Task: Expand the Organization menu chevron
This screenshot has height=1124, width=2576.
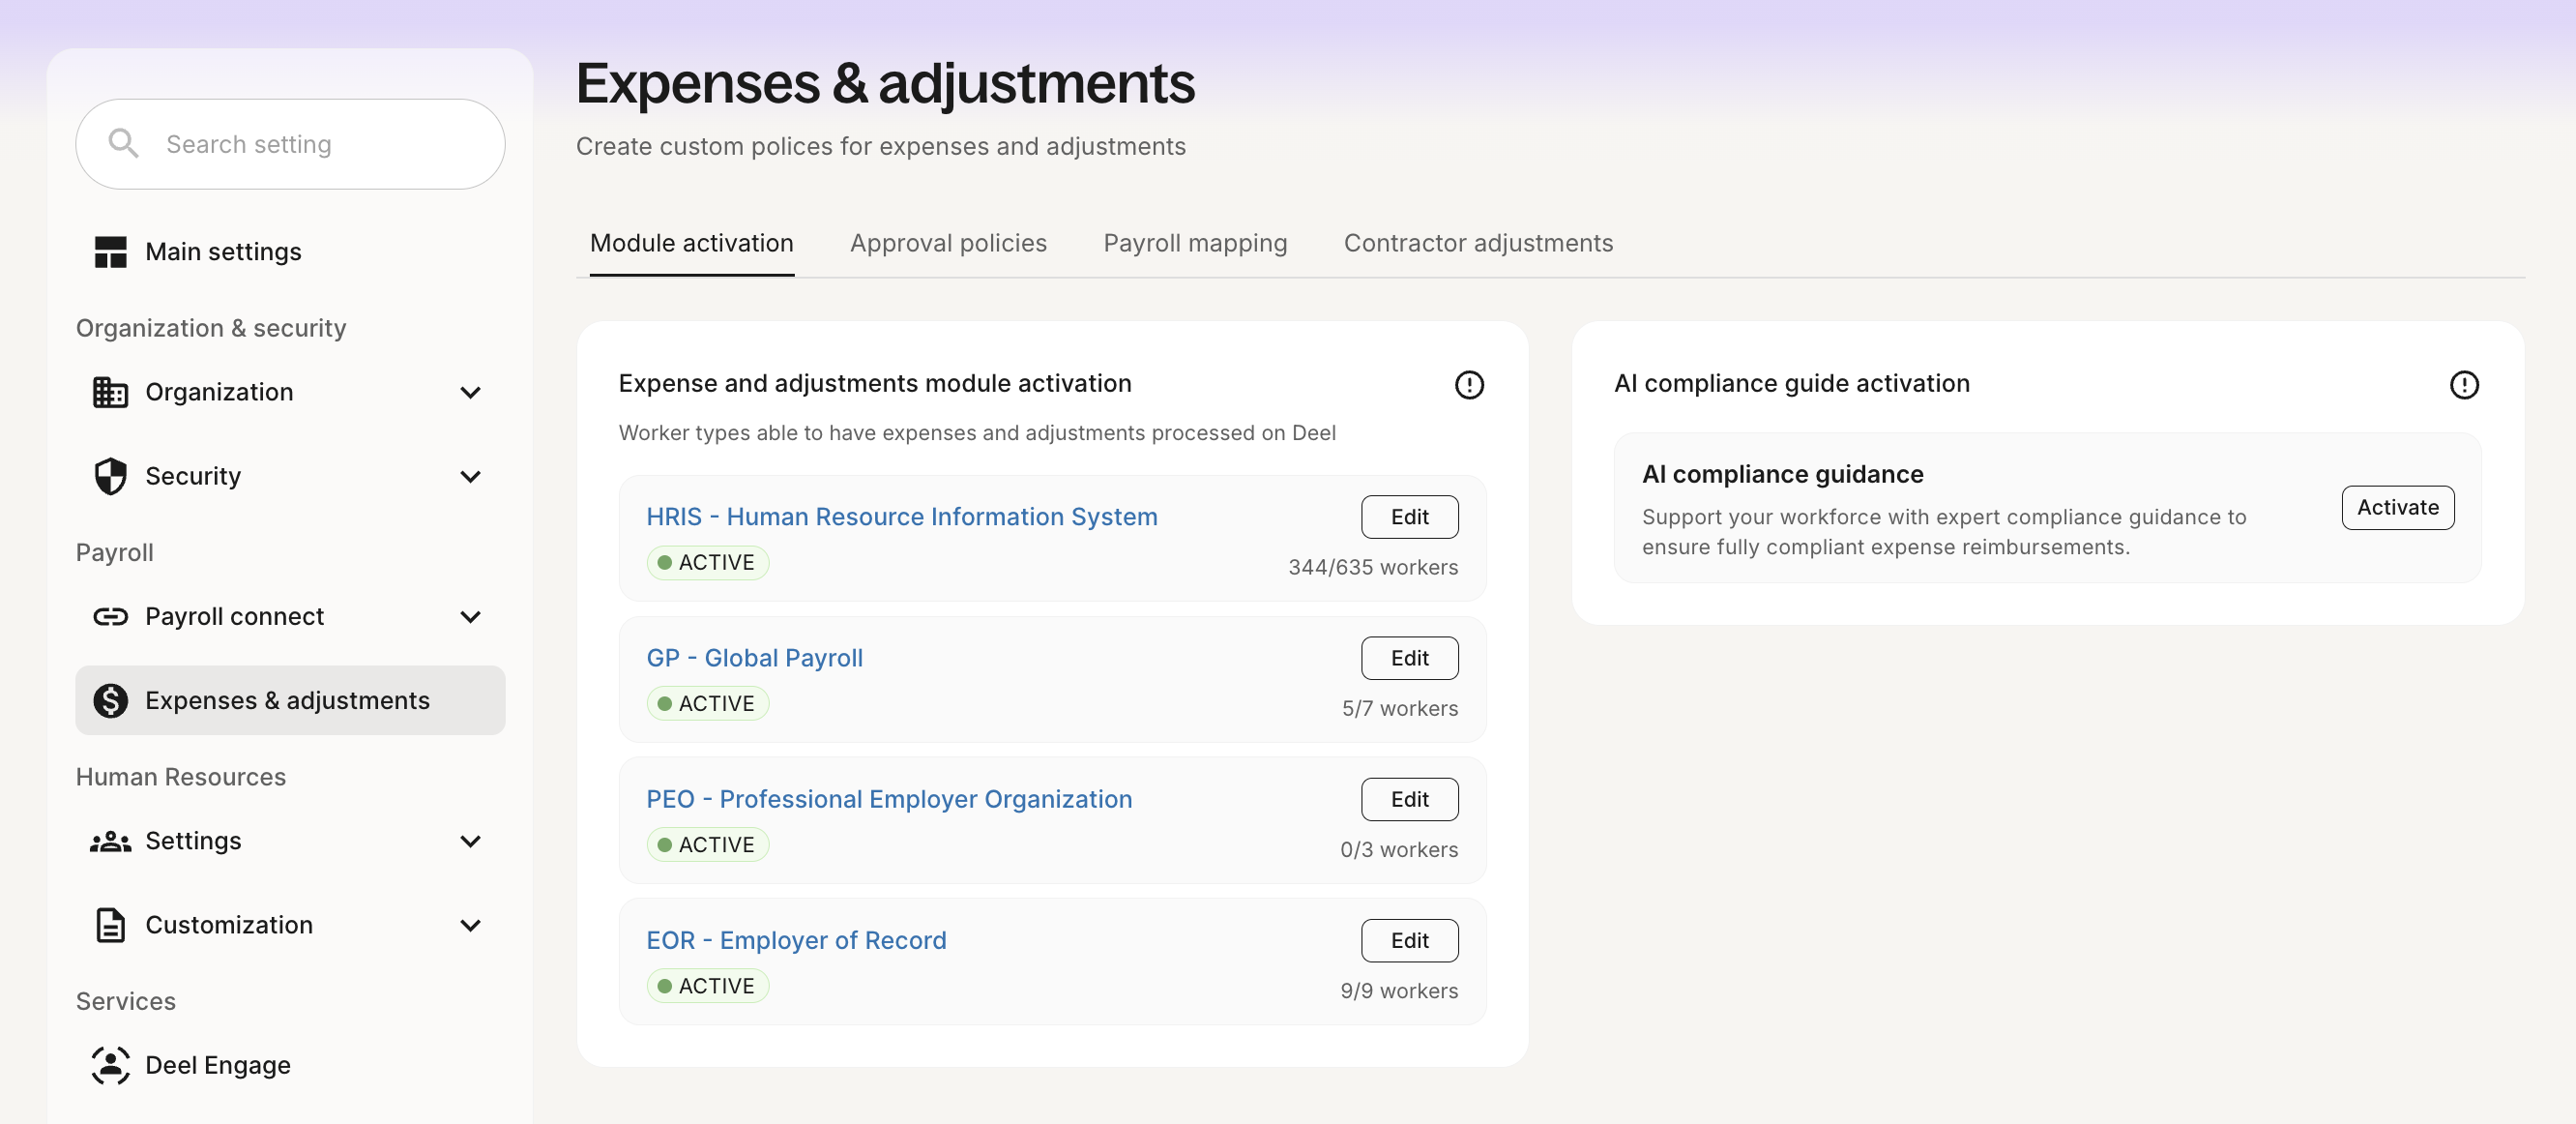Action: (x=470, y=392)
